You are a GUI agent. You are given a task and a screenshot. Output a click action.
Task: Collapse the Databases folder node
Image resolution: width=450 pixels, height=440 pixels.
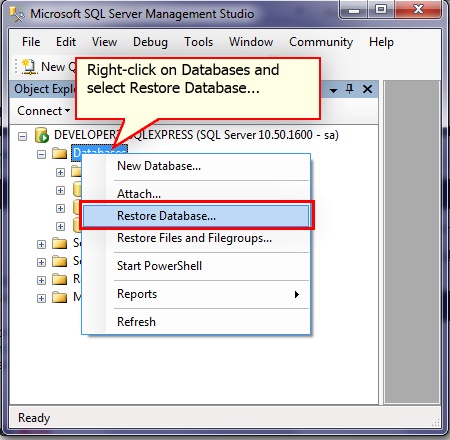41,154
